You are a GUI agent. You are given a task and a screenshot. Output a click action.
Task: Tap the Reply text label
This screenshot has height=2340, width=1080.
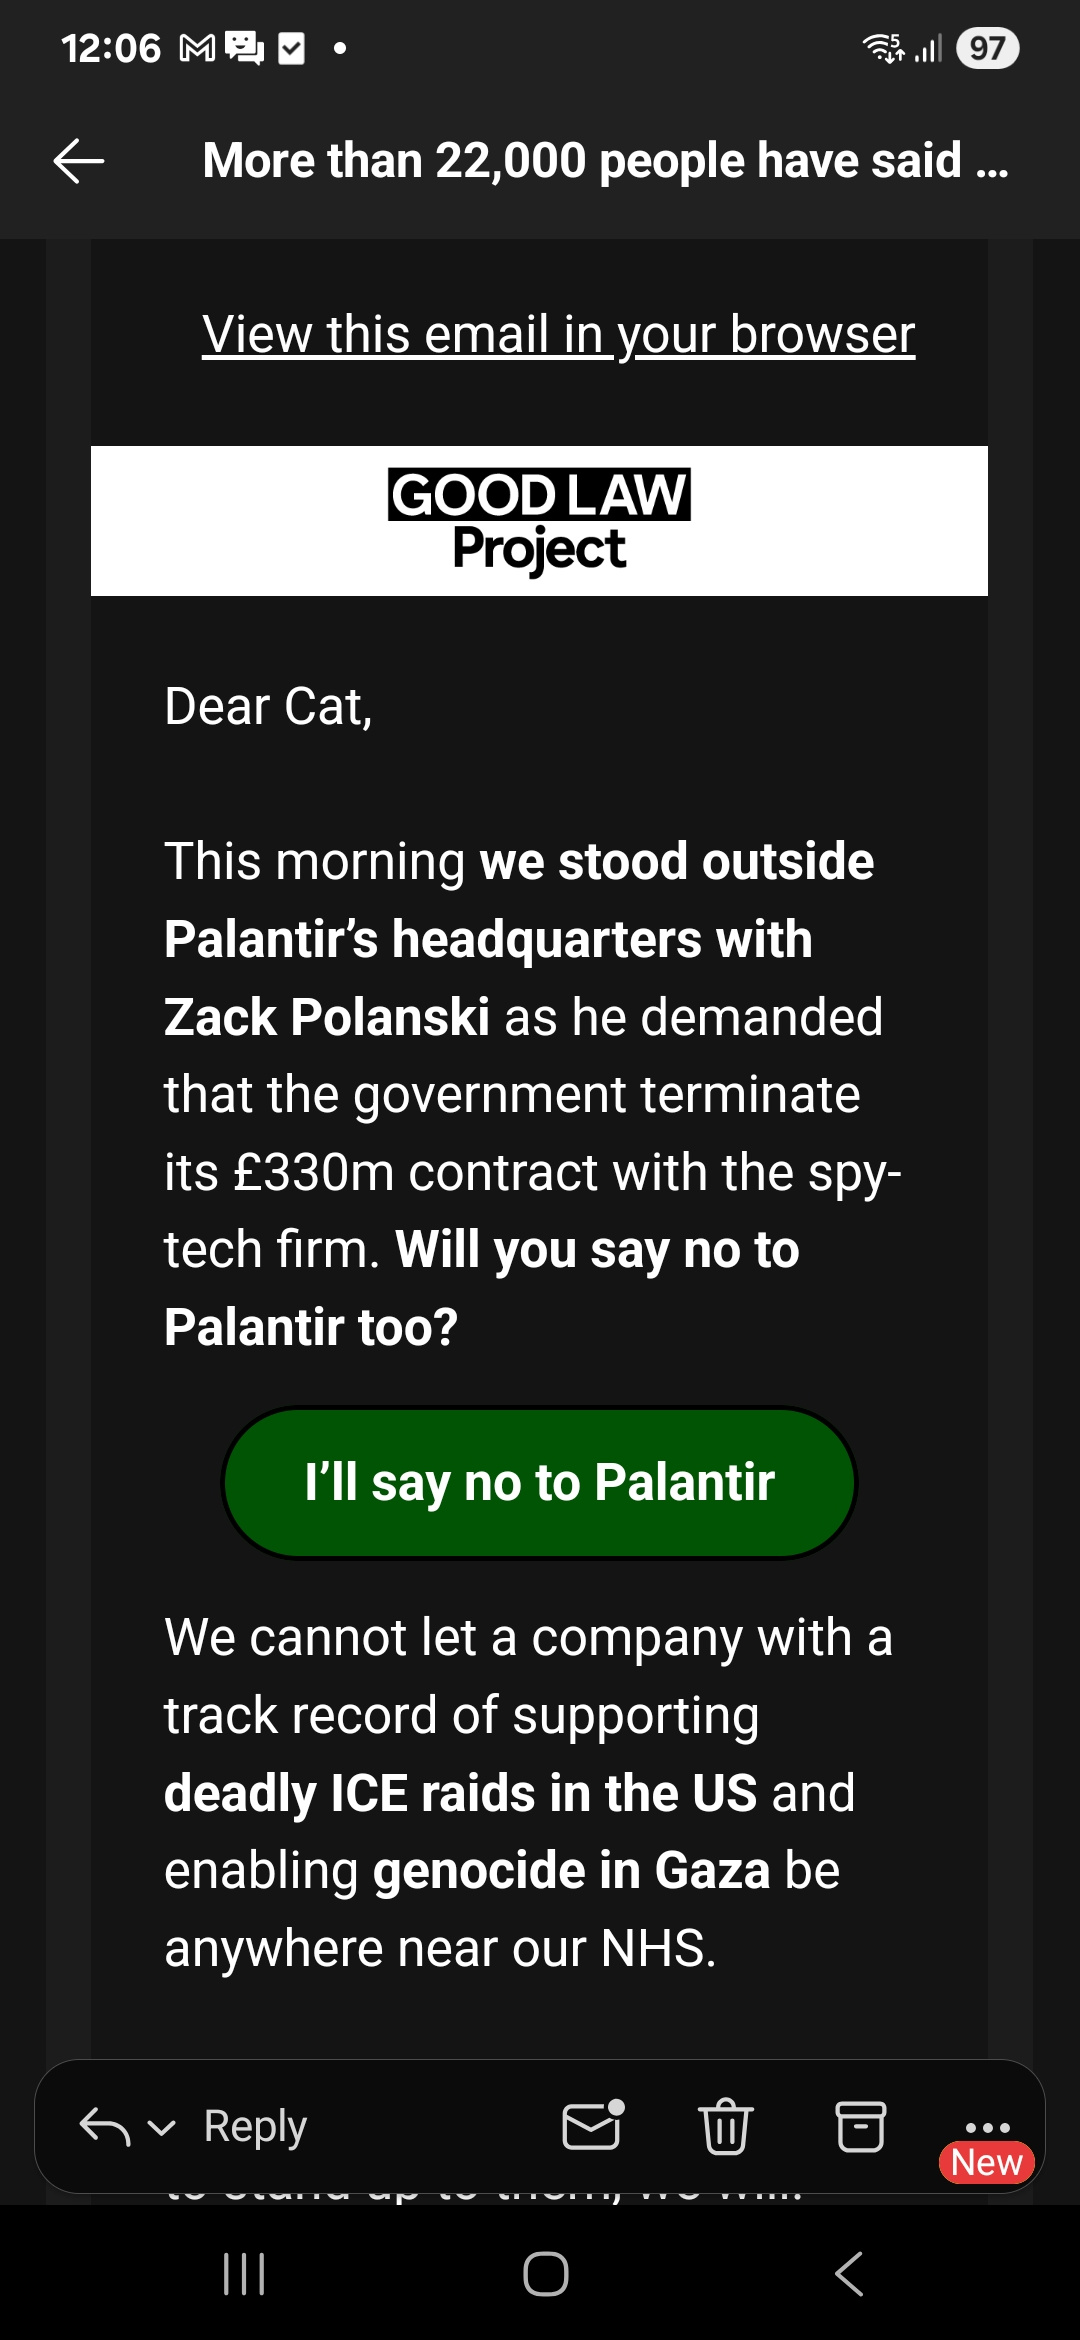[255, 2126]
